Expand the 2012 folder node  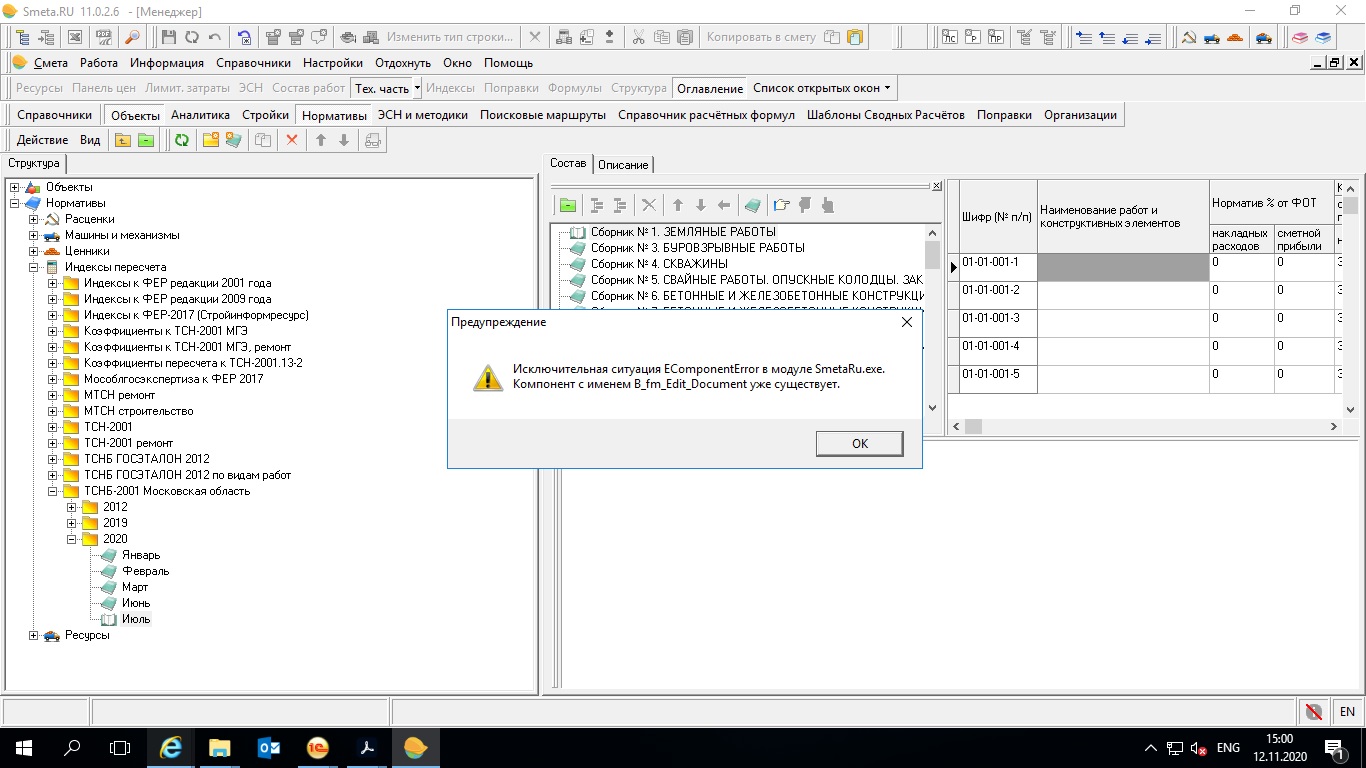(x=72, y=507)
